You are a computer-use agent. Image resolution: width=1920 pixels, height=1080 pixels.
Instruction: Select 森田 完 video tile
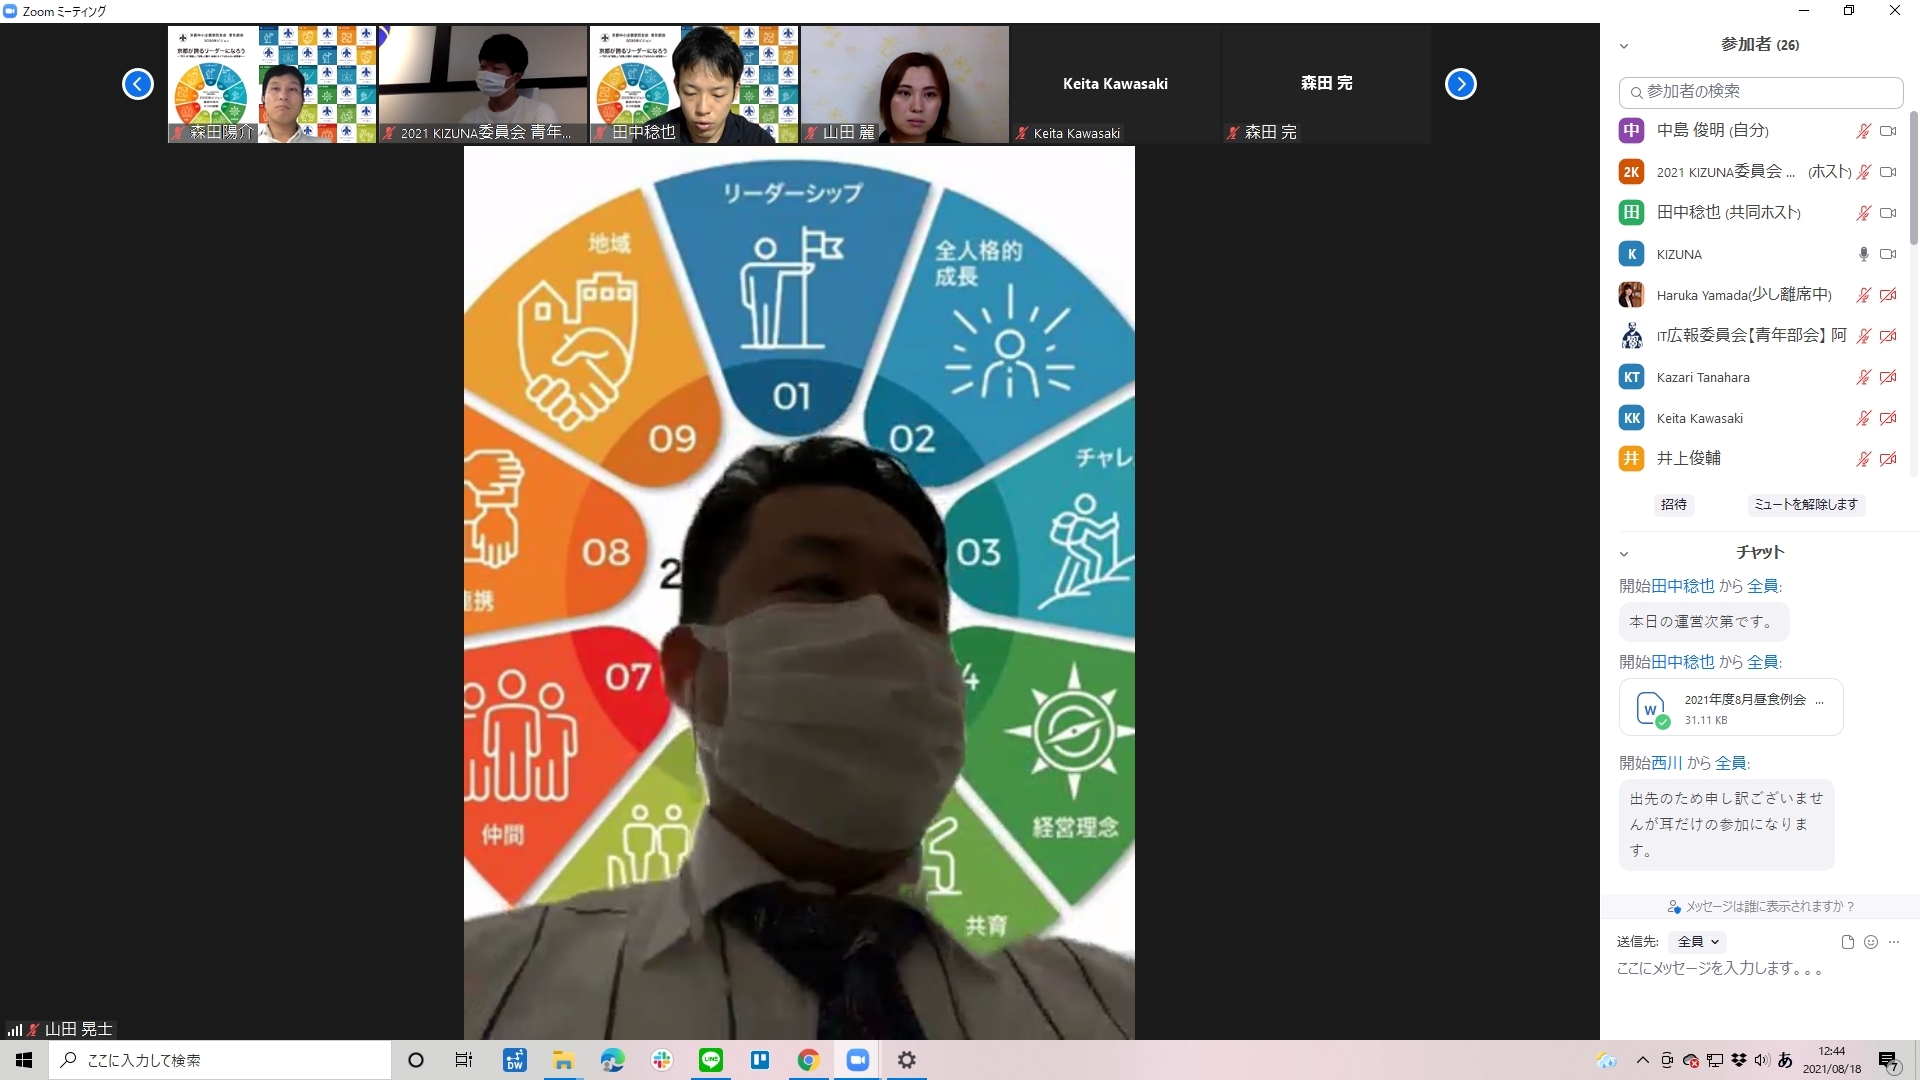[1327, 84]
